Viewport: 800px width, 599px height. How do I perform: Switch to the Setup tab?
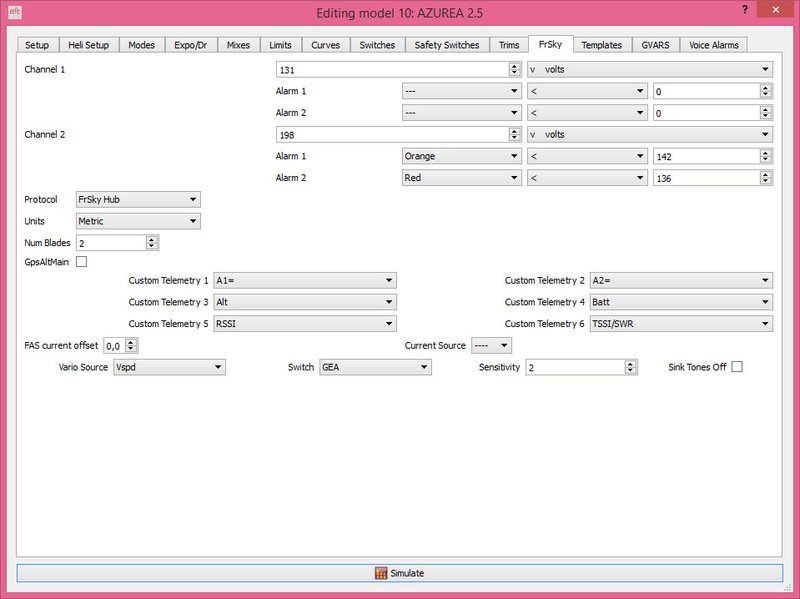tap(37, 45)
